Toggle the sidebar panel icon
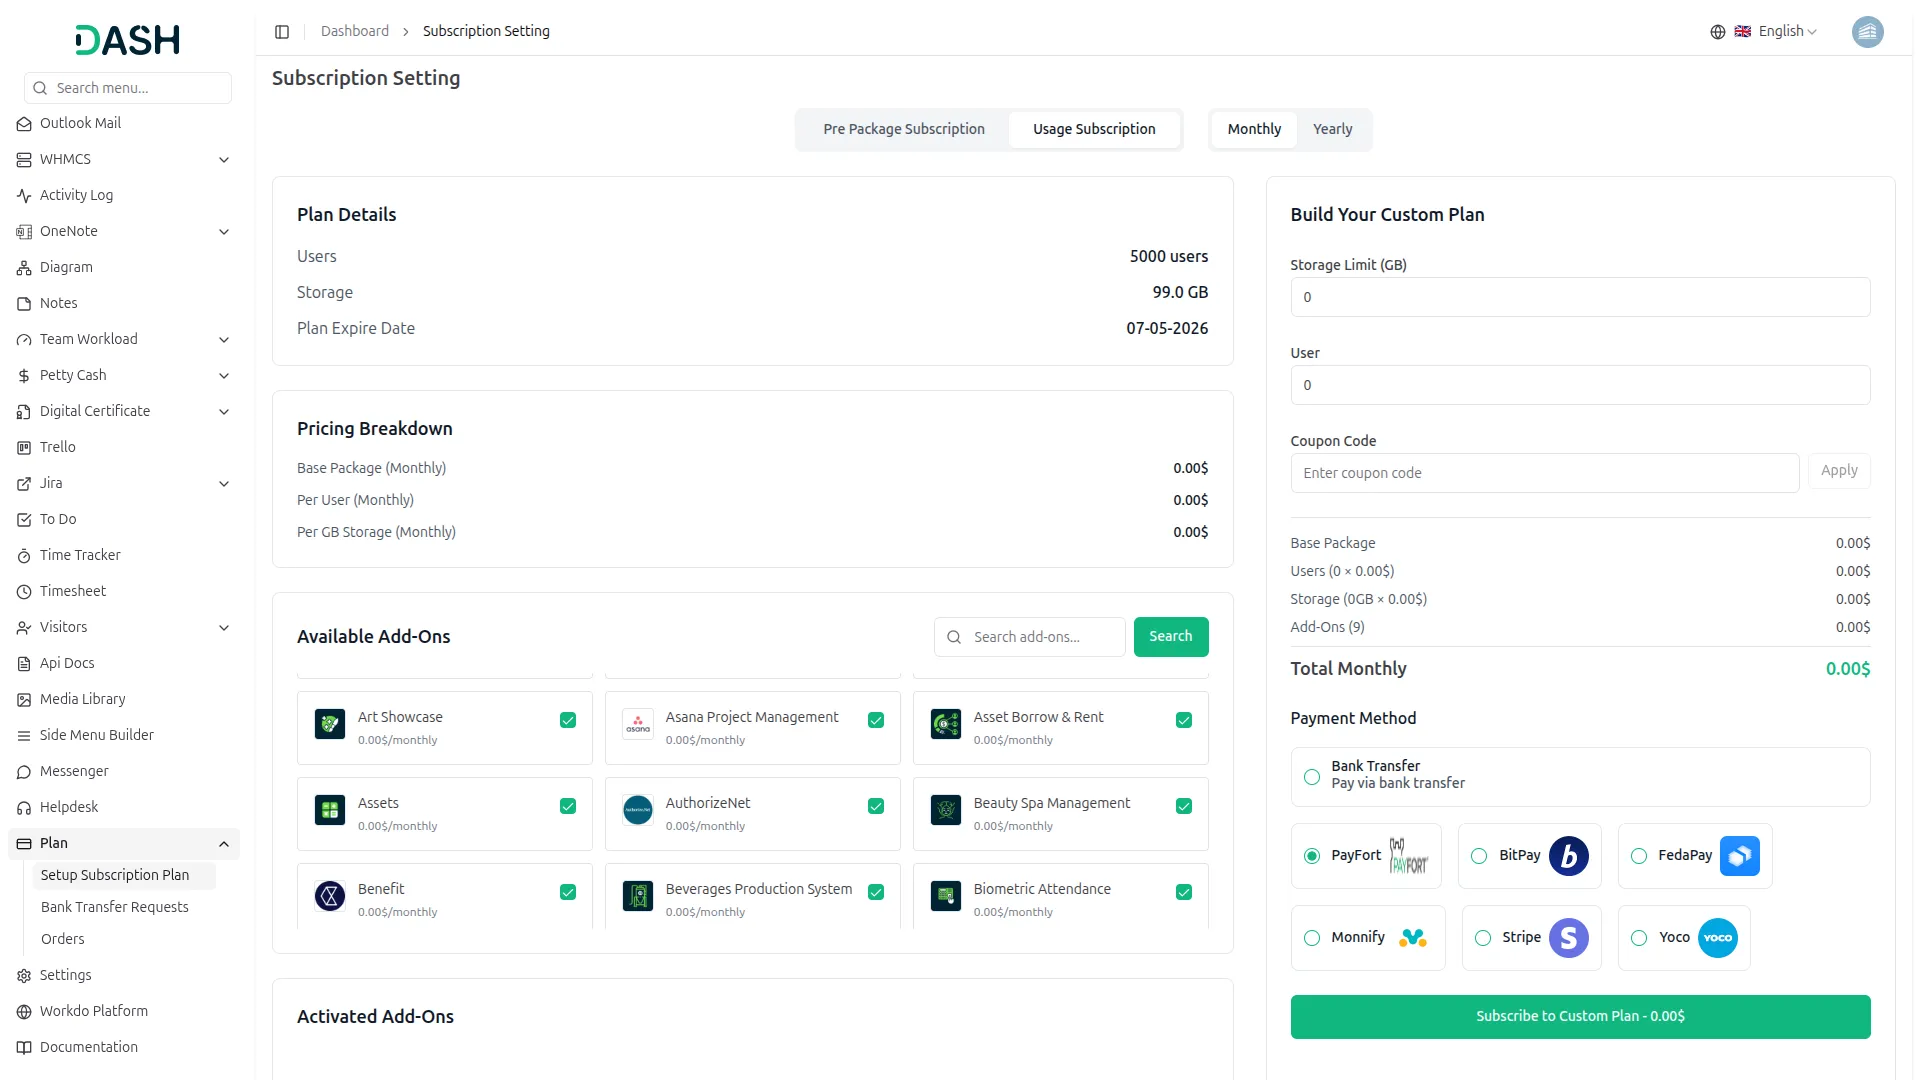Screen dimensions: 1920x1080 tap(282, 32)
